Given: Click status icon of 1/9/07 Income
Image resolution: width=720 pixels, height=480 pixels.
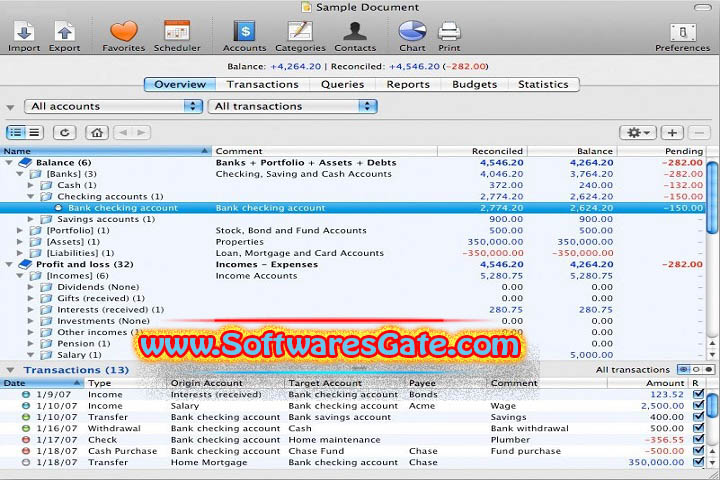Looking at the screenshot, I should tap(26, 395).
